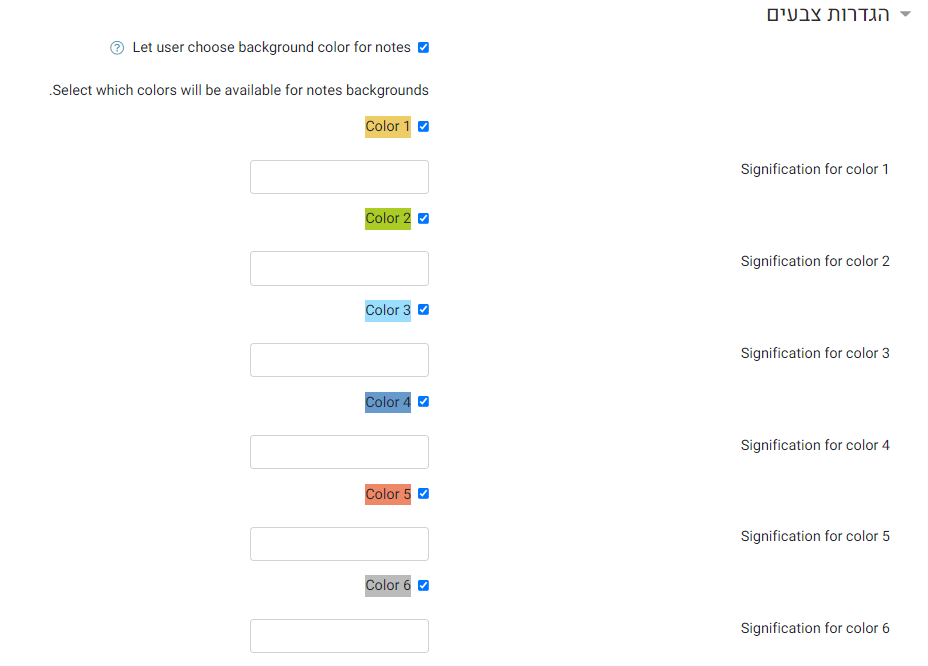Disable the Color 3 checkbox

coord(423,310)
